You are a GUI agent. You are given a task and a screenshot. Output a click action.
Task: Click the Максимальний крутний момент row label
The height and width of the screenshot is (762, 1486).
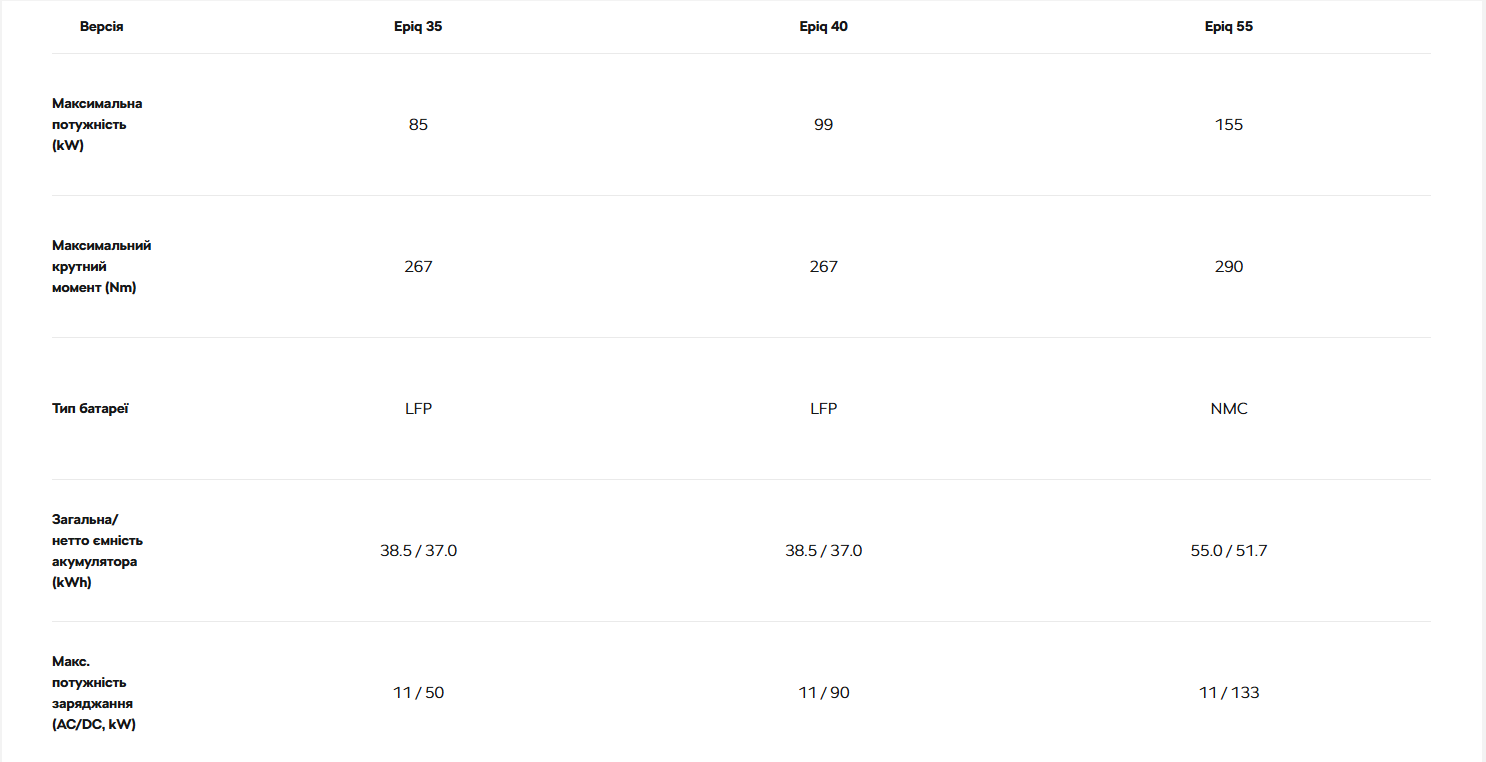pyautogui.click(x=101, y=267)
